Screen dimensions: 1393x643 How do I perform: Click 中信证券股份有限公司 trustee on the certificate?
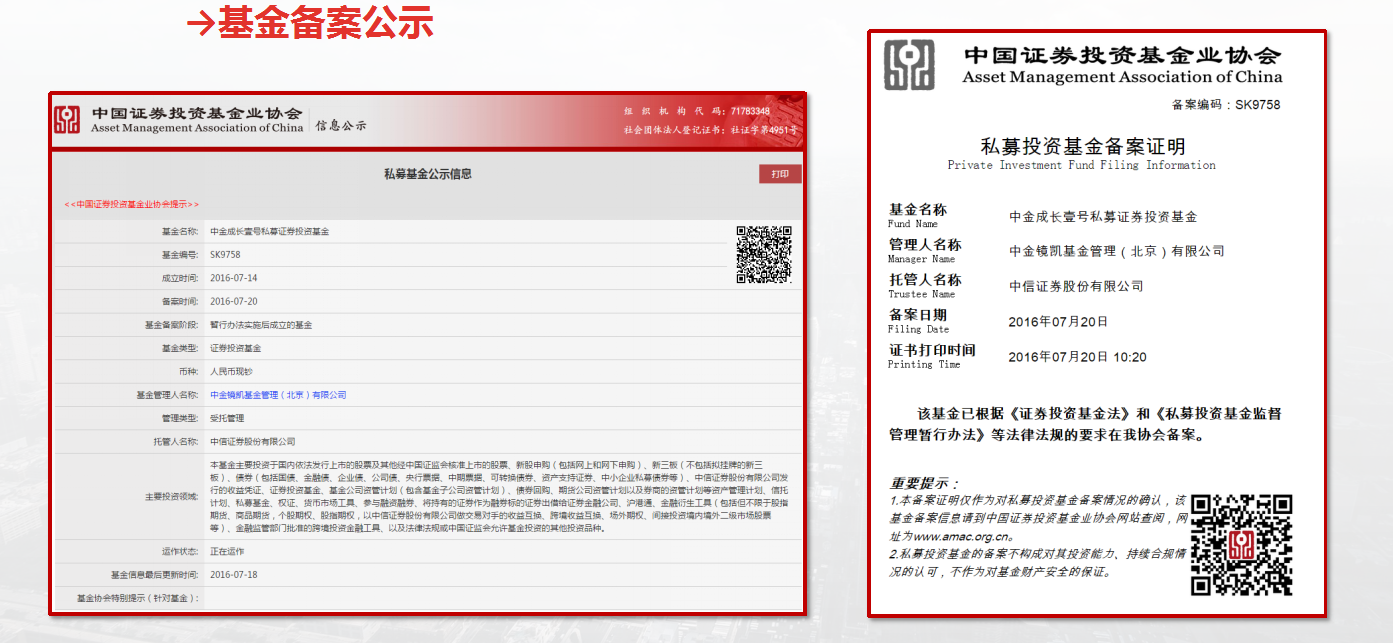tap(1076, 286)
